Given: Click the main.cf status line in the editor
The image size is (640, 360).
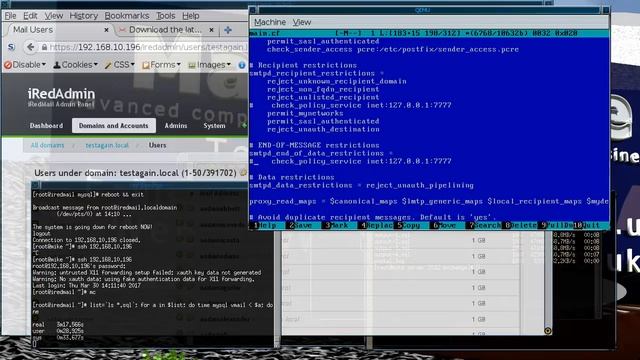Looking at the screenshot, I should coord(429,33).
